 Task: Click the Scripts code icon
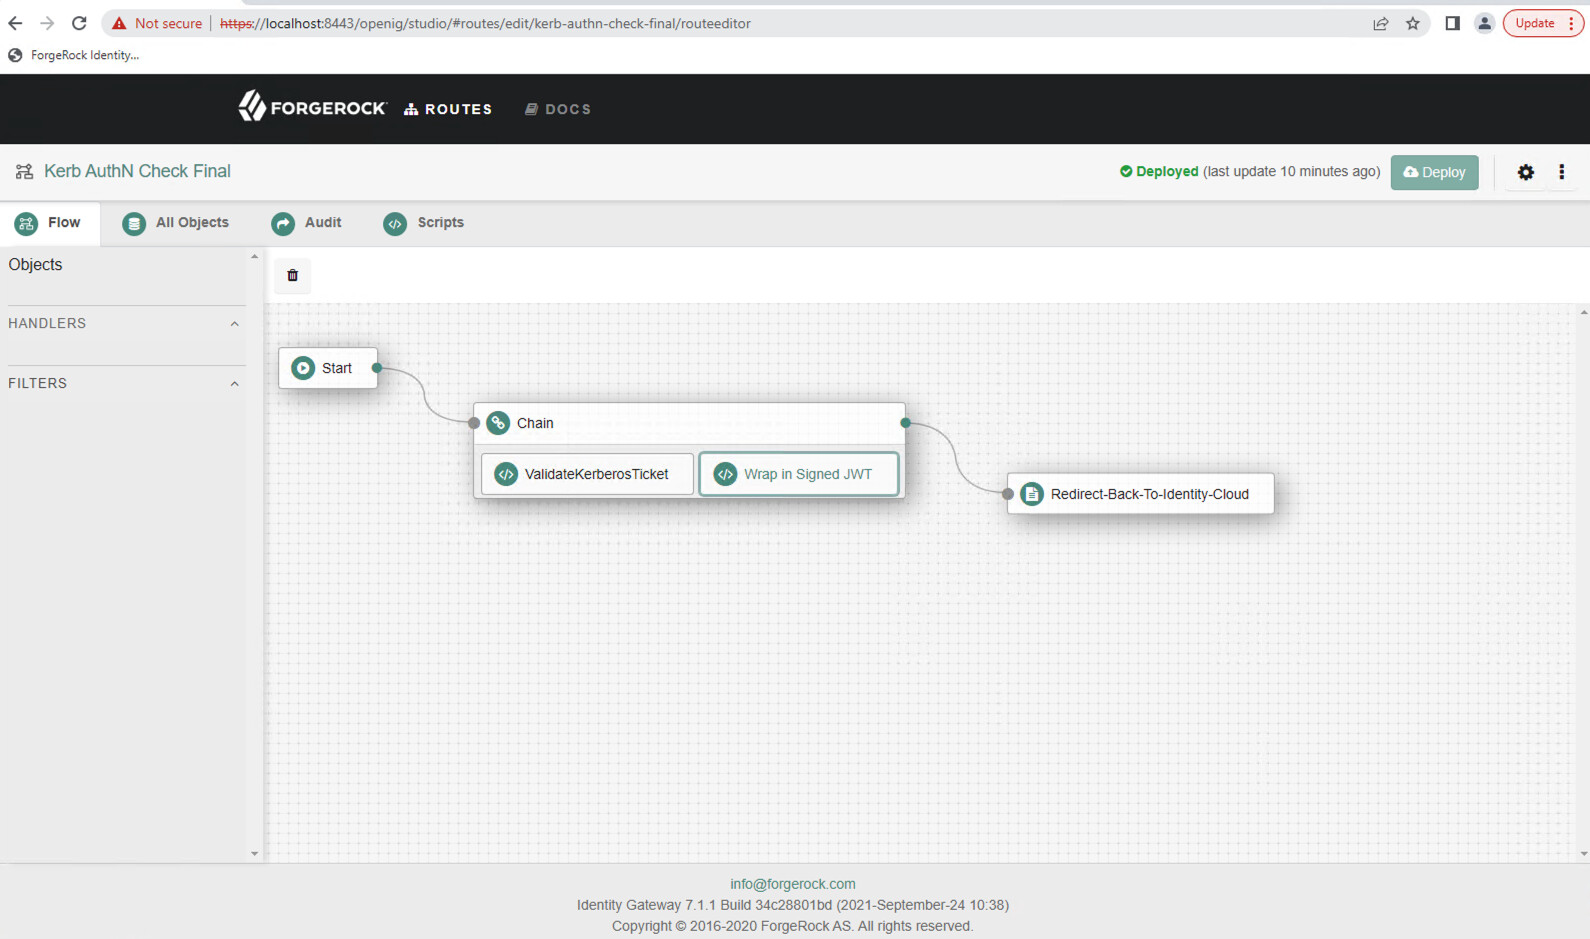tap(395, 224)
